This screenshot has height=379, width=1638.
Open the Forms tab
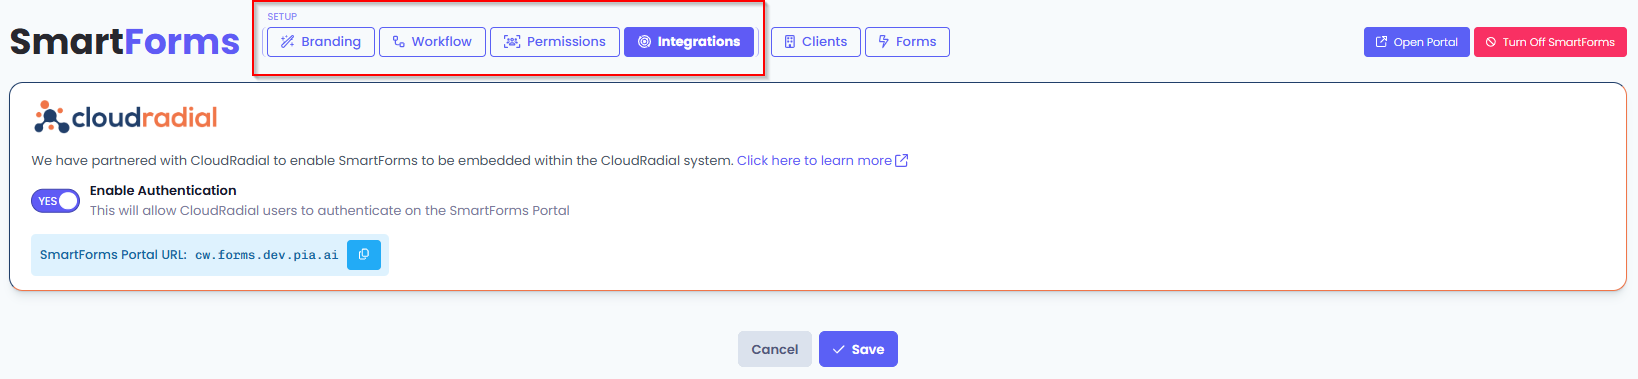coord(907,42)
